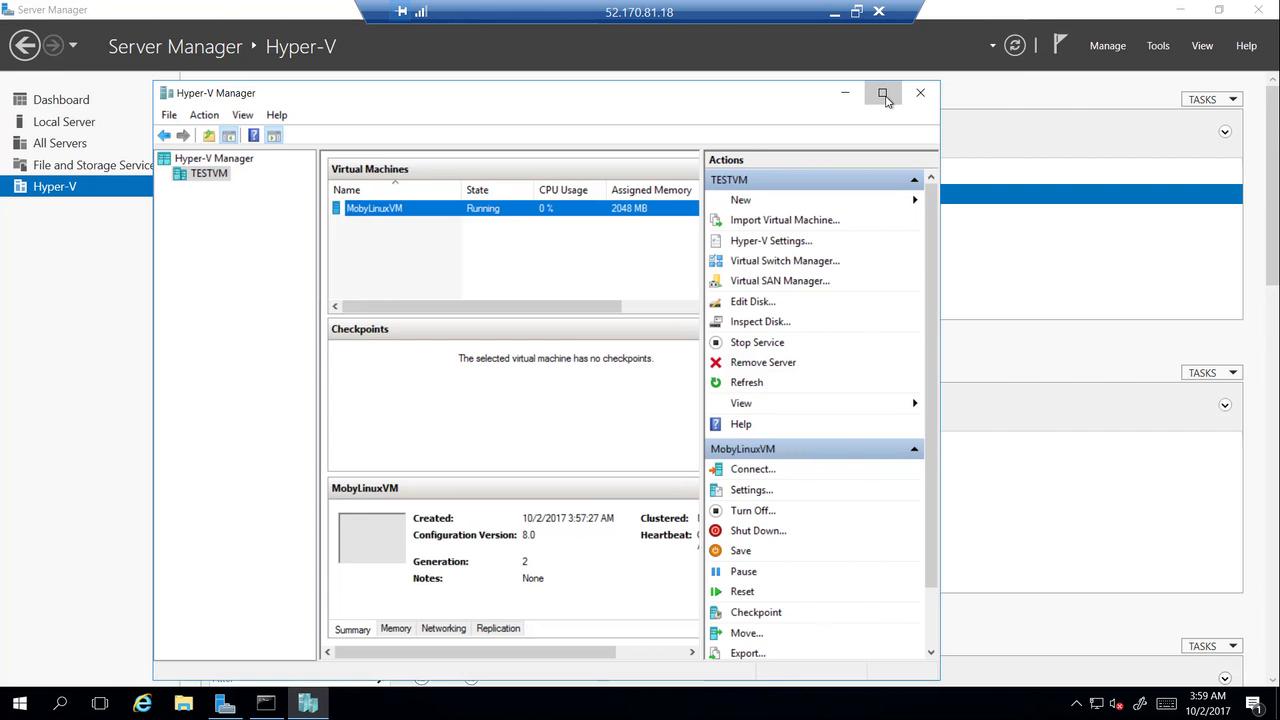
Task: Toggle the Show/Hide Console Tree toolbar button
Action: [x=229, y=136]
